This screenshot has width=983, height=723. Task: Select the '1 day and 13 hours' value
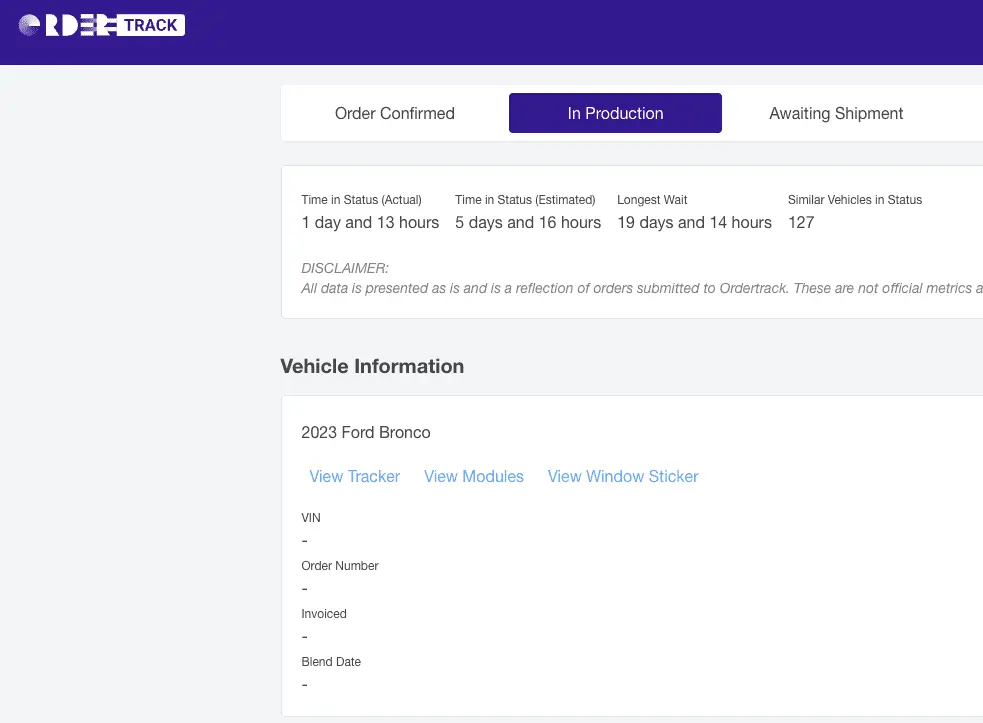pyautogui.click(x=370, y=222)
